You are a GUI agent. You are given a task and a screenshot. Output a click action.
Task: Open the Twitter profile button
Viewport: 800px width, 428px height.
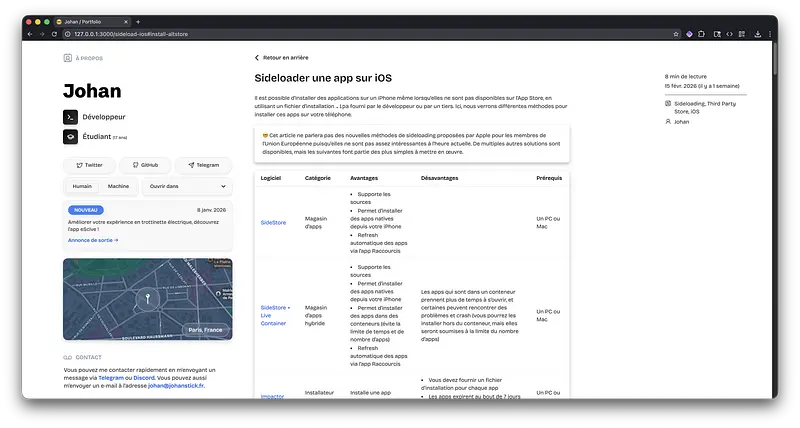click(88, 165)
